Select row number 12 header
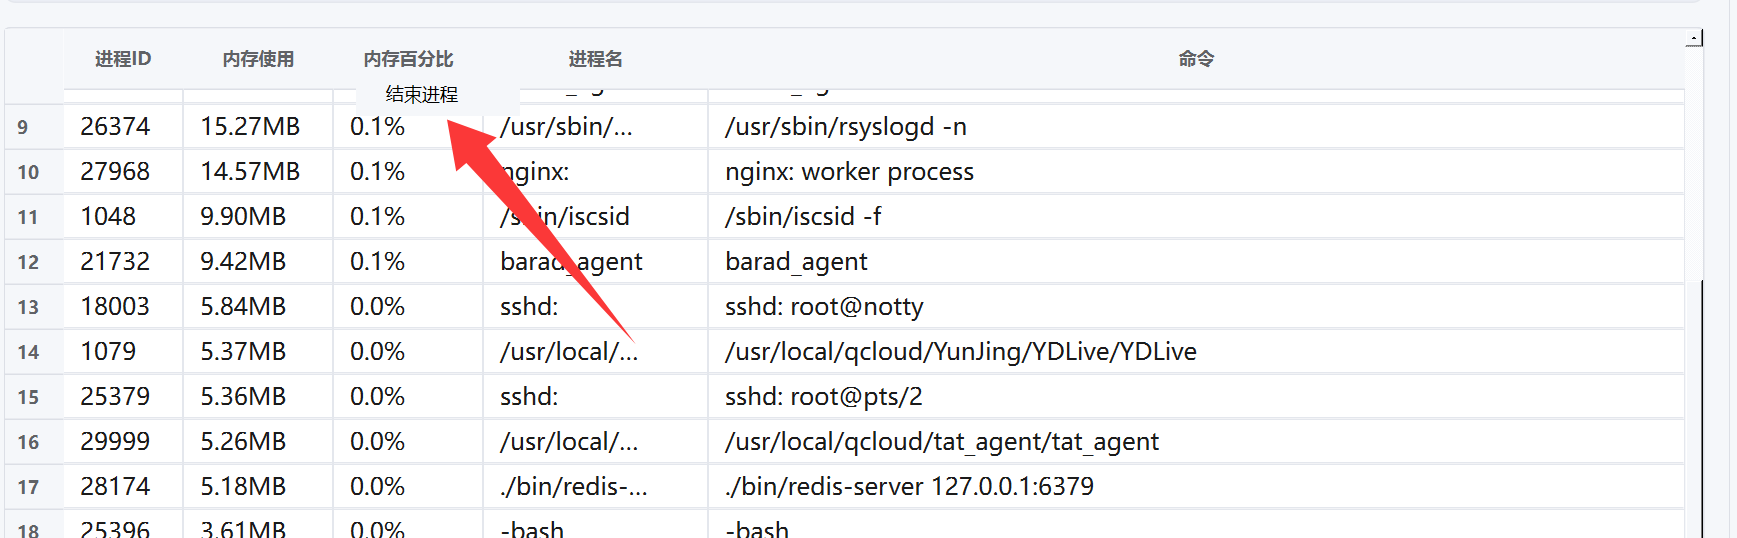This screenshot has width=1737, height=538. point(34,262)
